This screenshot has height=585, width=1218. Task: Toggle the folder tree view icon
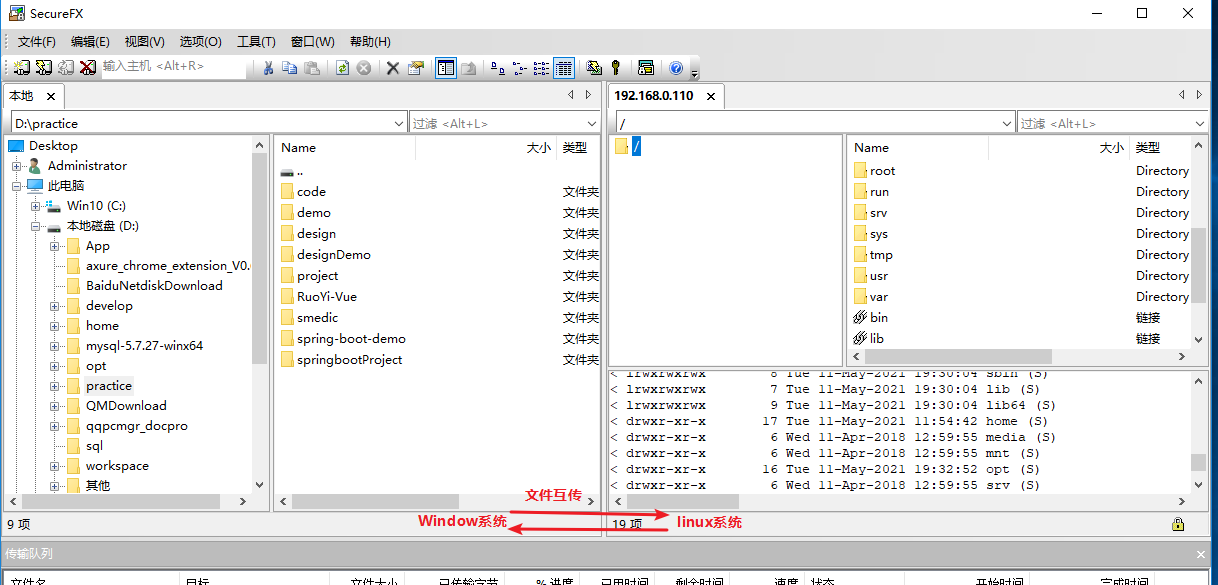pyautogui.click(x=446, y=68)
